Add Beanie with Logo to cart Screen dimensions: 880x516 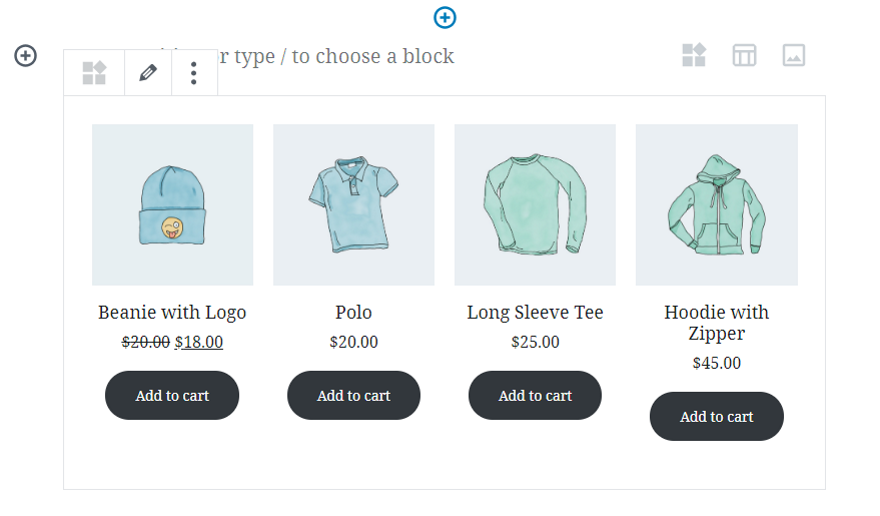[172, 395]
